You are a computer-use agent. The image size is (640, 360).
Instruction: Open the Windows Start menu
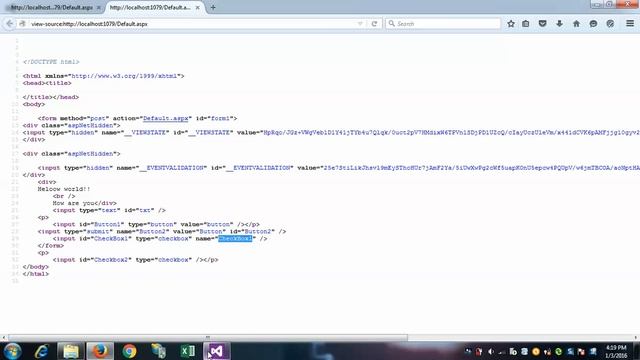point(12,351)
